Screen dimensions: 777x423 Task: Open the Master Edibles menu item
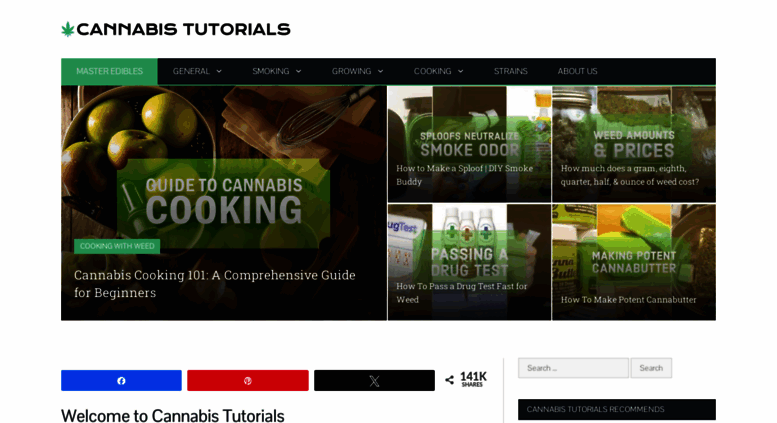[110, 71]
